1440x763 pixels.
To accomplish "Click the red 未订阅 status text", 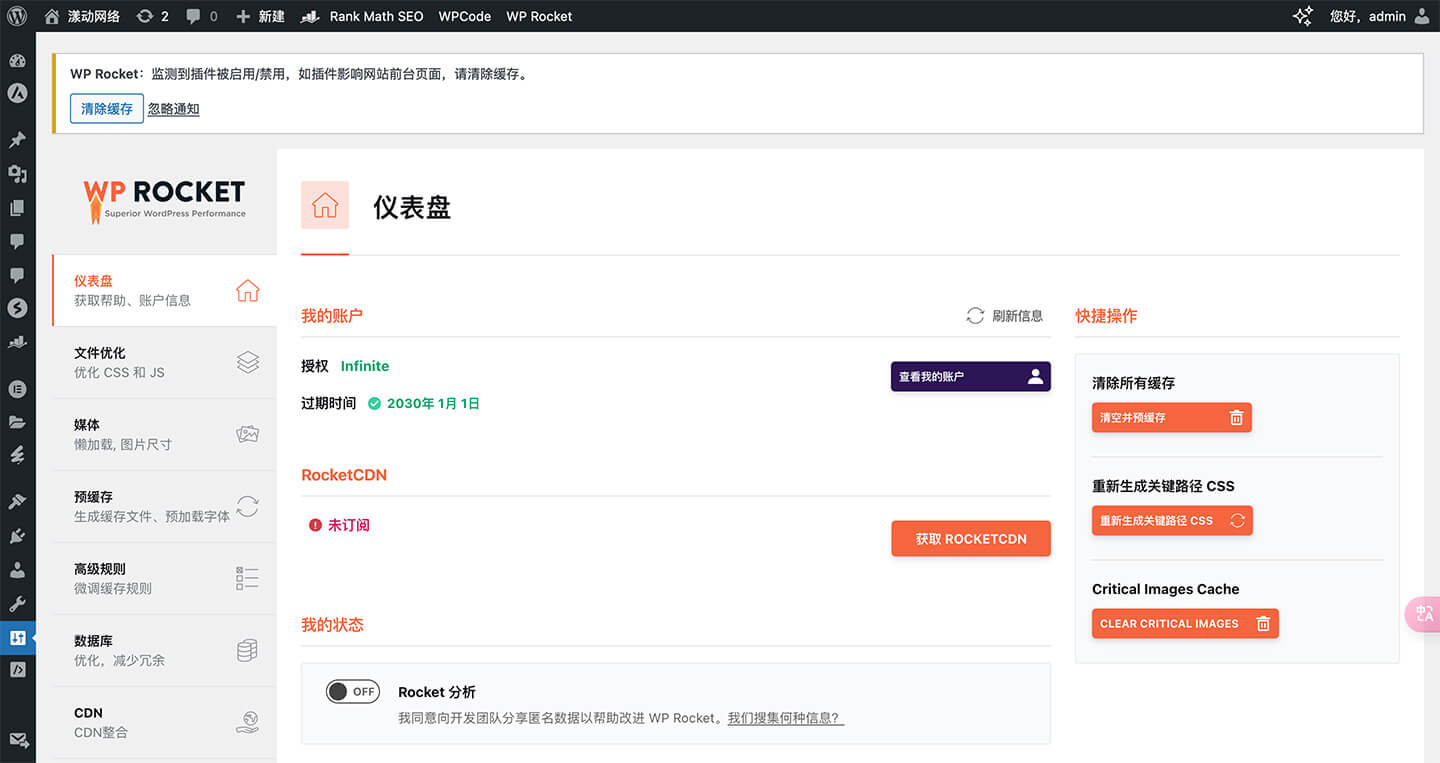I will coord(349,525).
